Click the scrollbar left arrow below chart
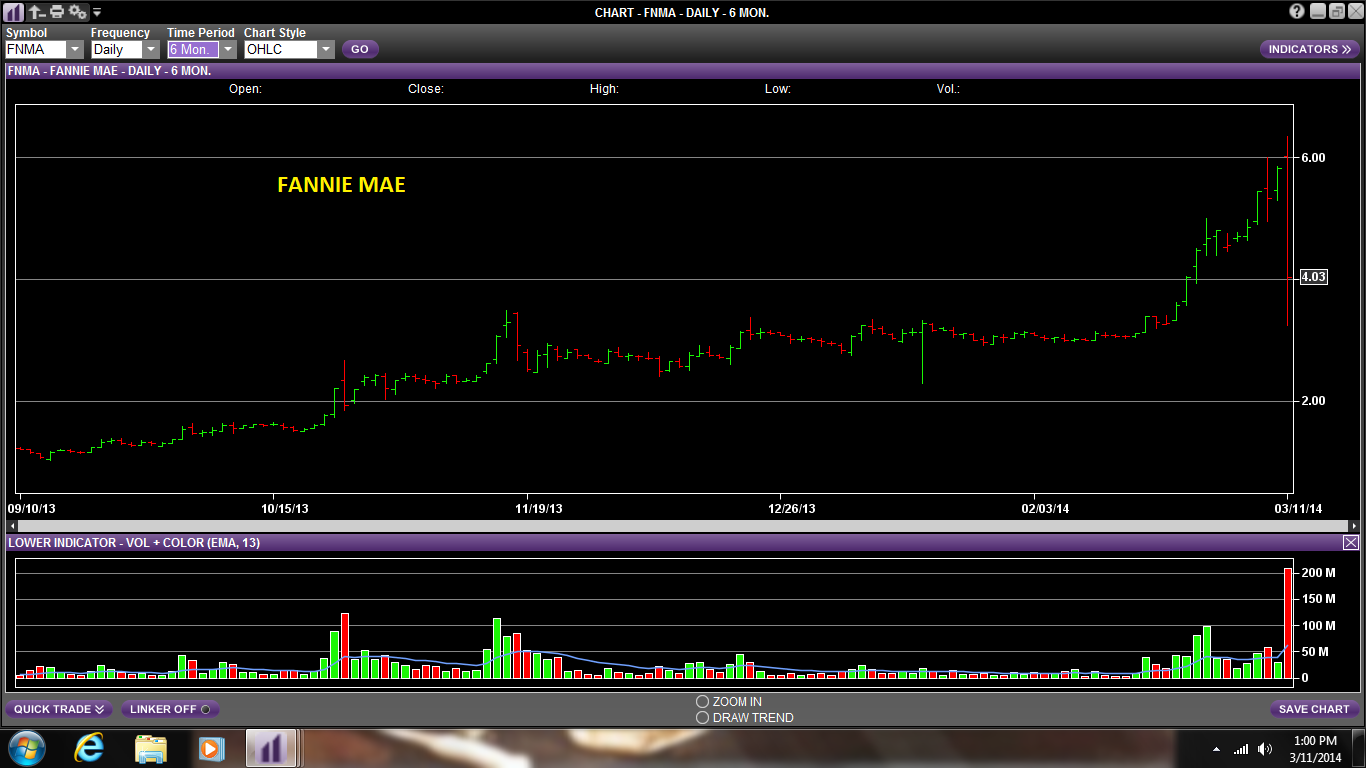The image size is (1366, 768). coord(11,526)
